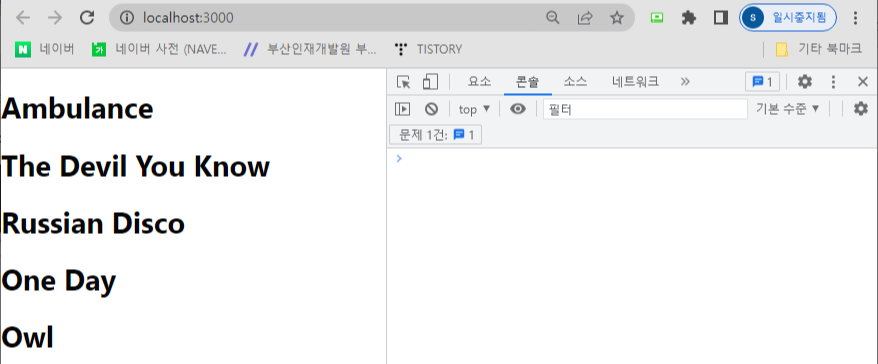The image size is (878, 364).
Task: Bookmark this page with the star icon
Action: click(x=617, y=18)
